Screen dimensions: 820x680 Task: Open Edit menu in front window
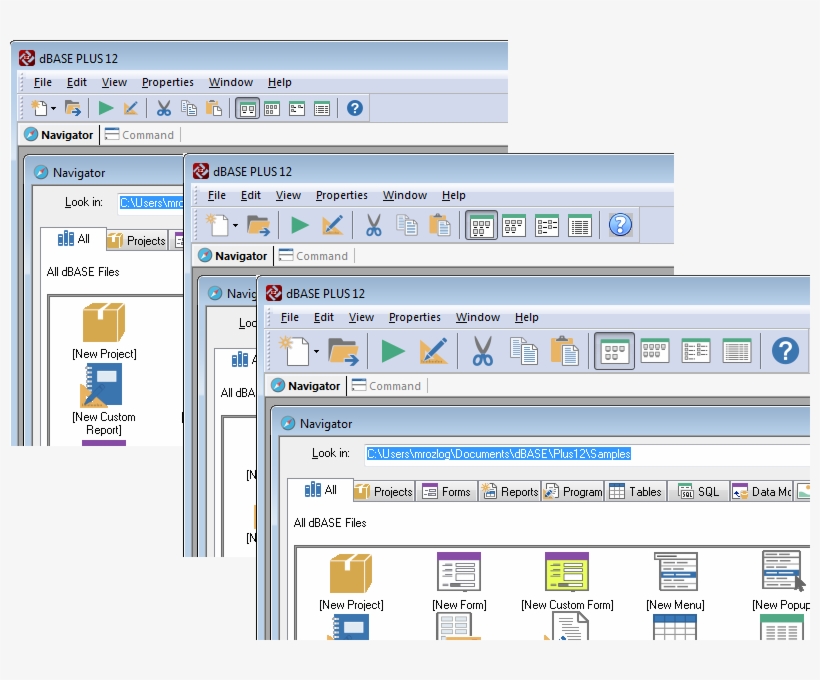[324, 317]
